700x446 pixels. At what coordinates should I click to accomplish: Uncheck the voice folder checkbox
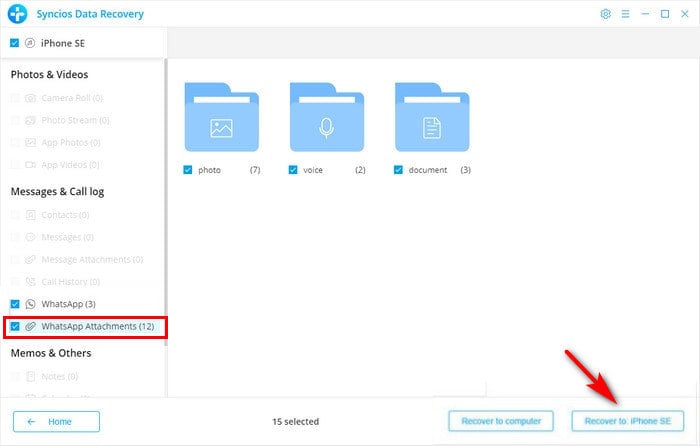(x=293, y=170)
